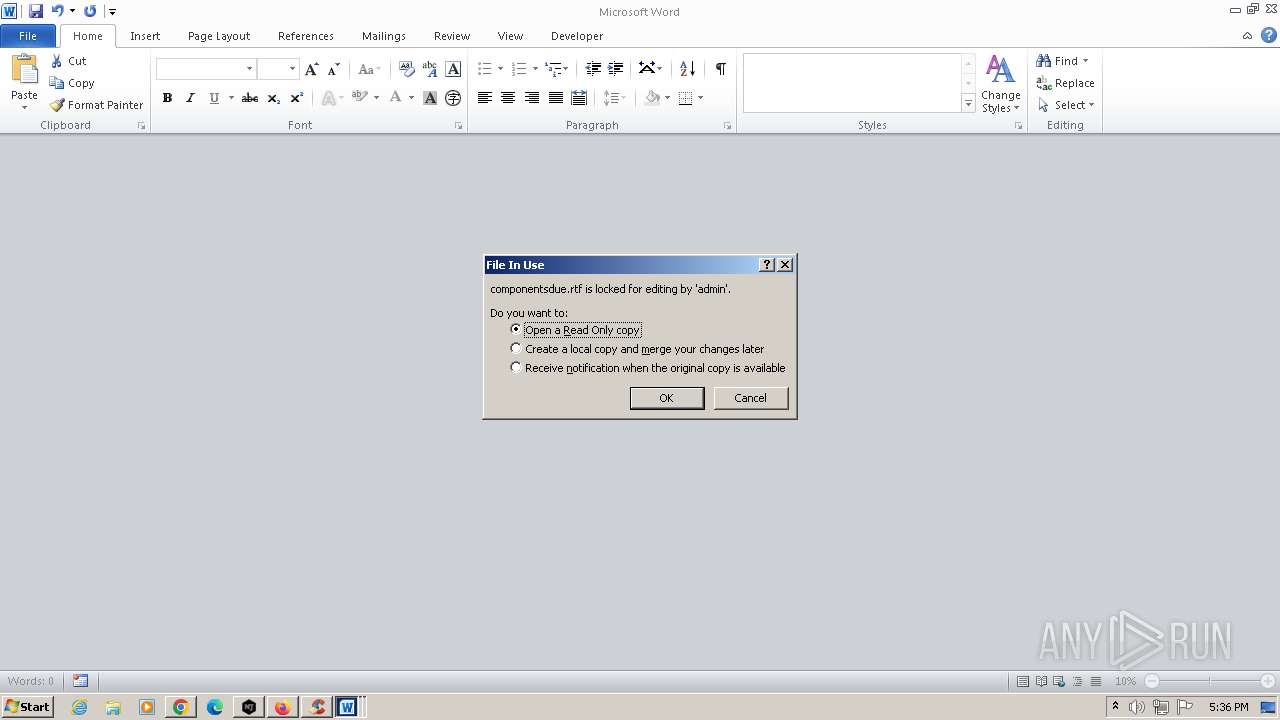Image resolution: width=1280 pixels, height=720 pixels.
Task: Open Google Chrome from the taskbar
Action: click(x=181, y=707)
